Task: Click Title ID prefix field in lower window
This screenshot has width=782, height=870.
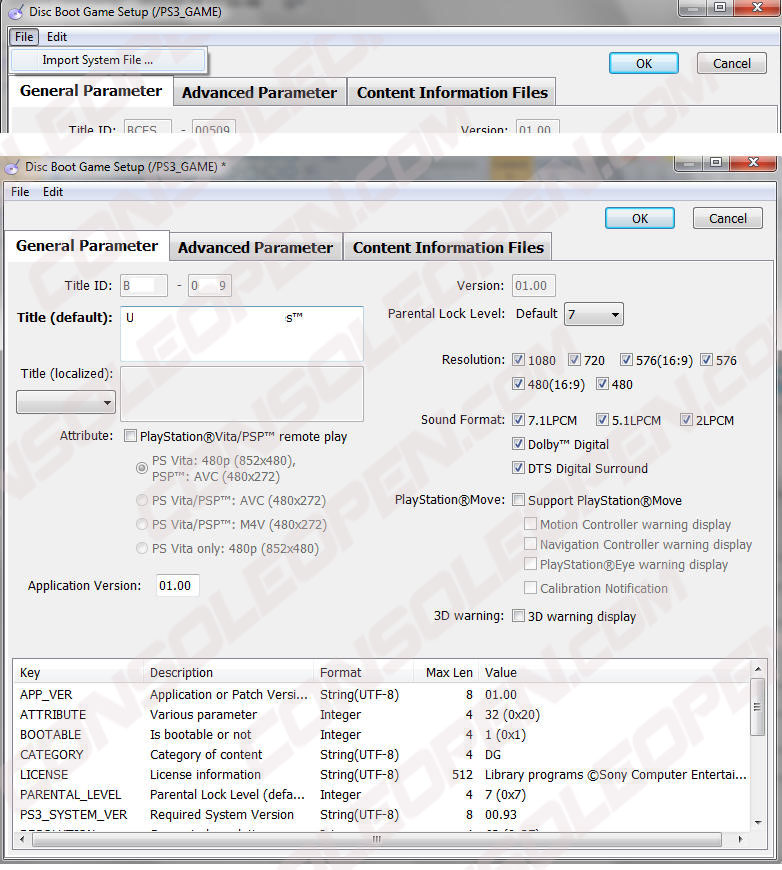Action: (143, 286)
